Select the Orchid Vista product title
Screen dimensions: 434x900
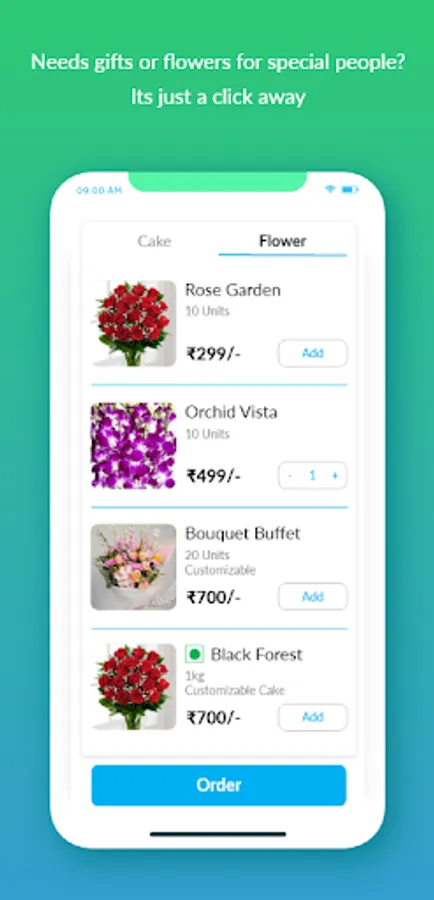pos(231,412)
